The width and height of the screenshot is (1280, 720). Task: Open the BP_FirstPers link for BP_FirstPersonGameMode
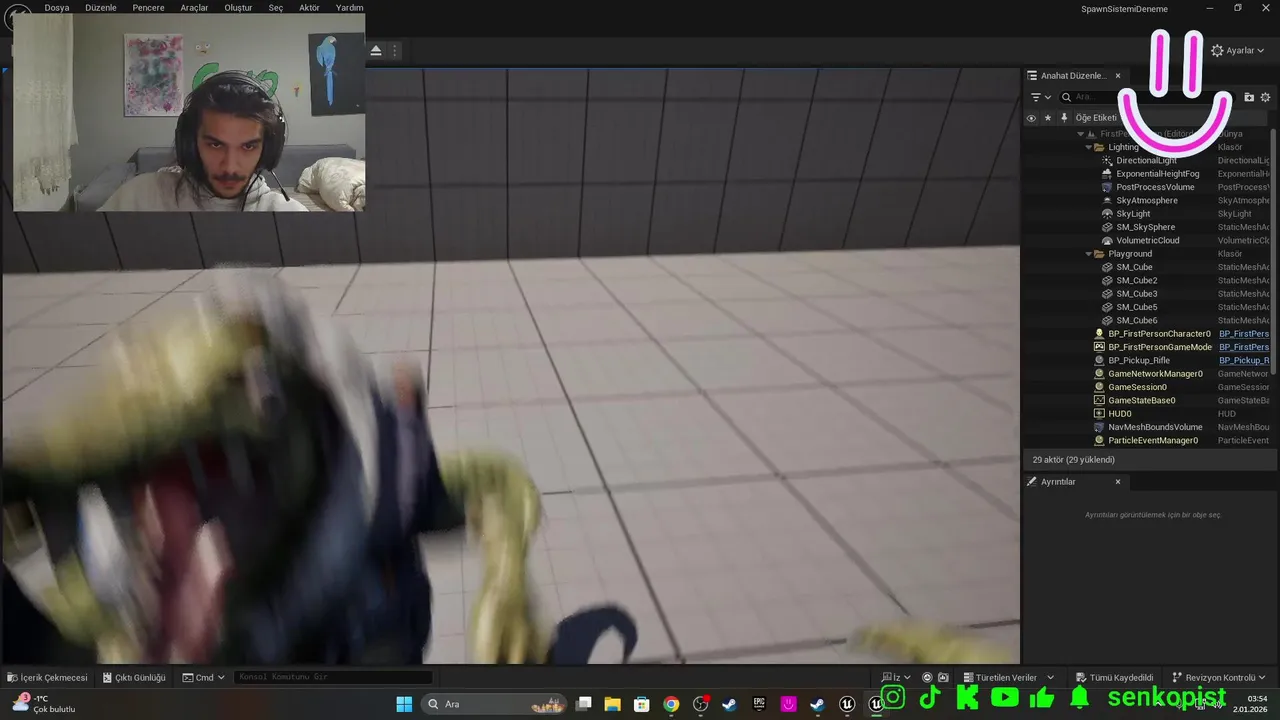click(1243, 347)
